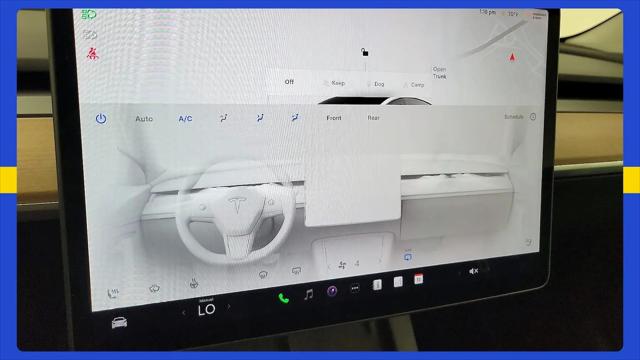Toggle the front windshield defrost icon

[x=264, y=275]
